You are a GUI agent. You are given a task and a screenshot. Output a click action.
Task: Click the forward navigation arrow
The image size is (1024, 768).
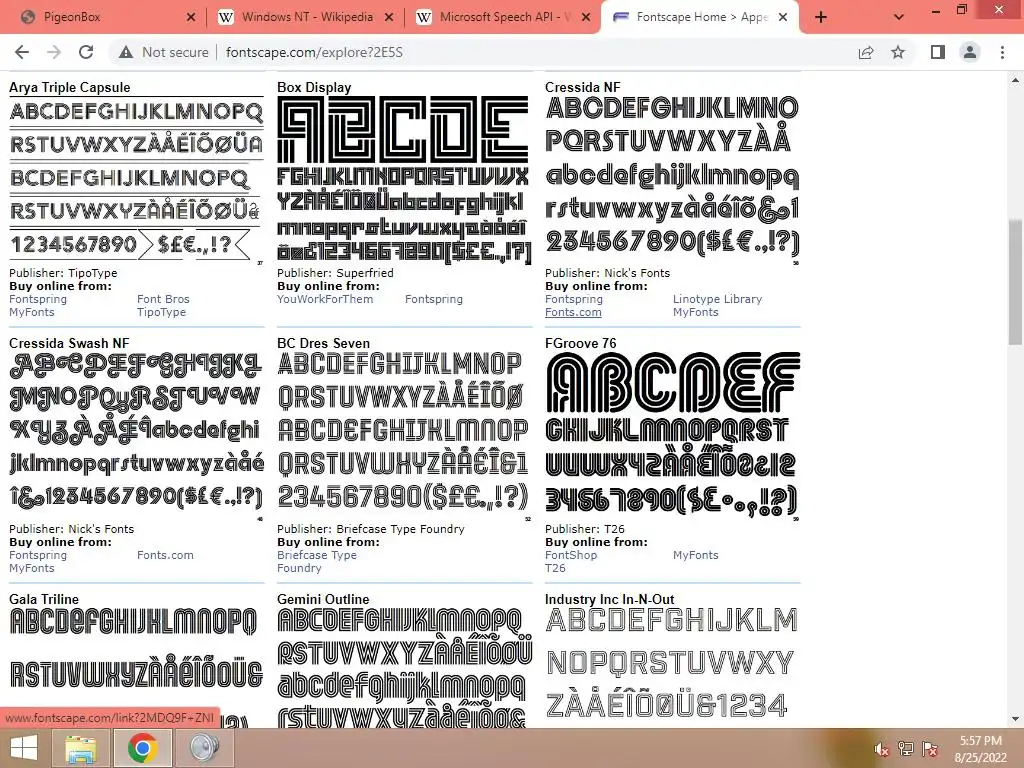(x=54, y=52)
